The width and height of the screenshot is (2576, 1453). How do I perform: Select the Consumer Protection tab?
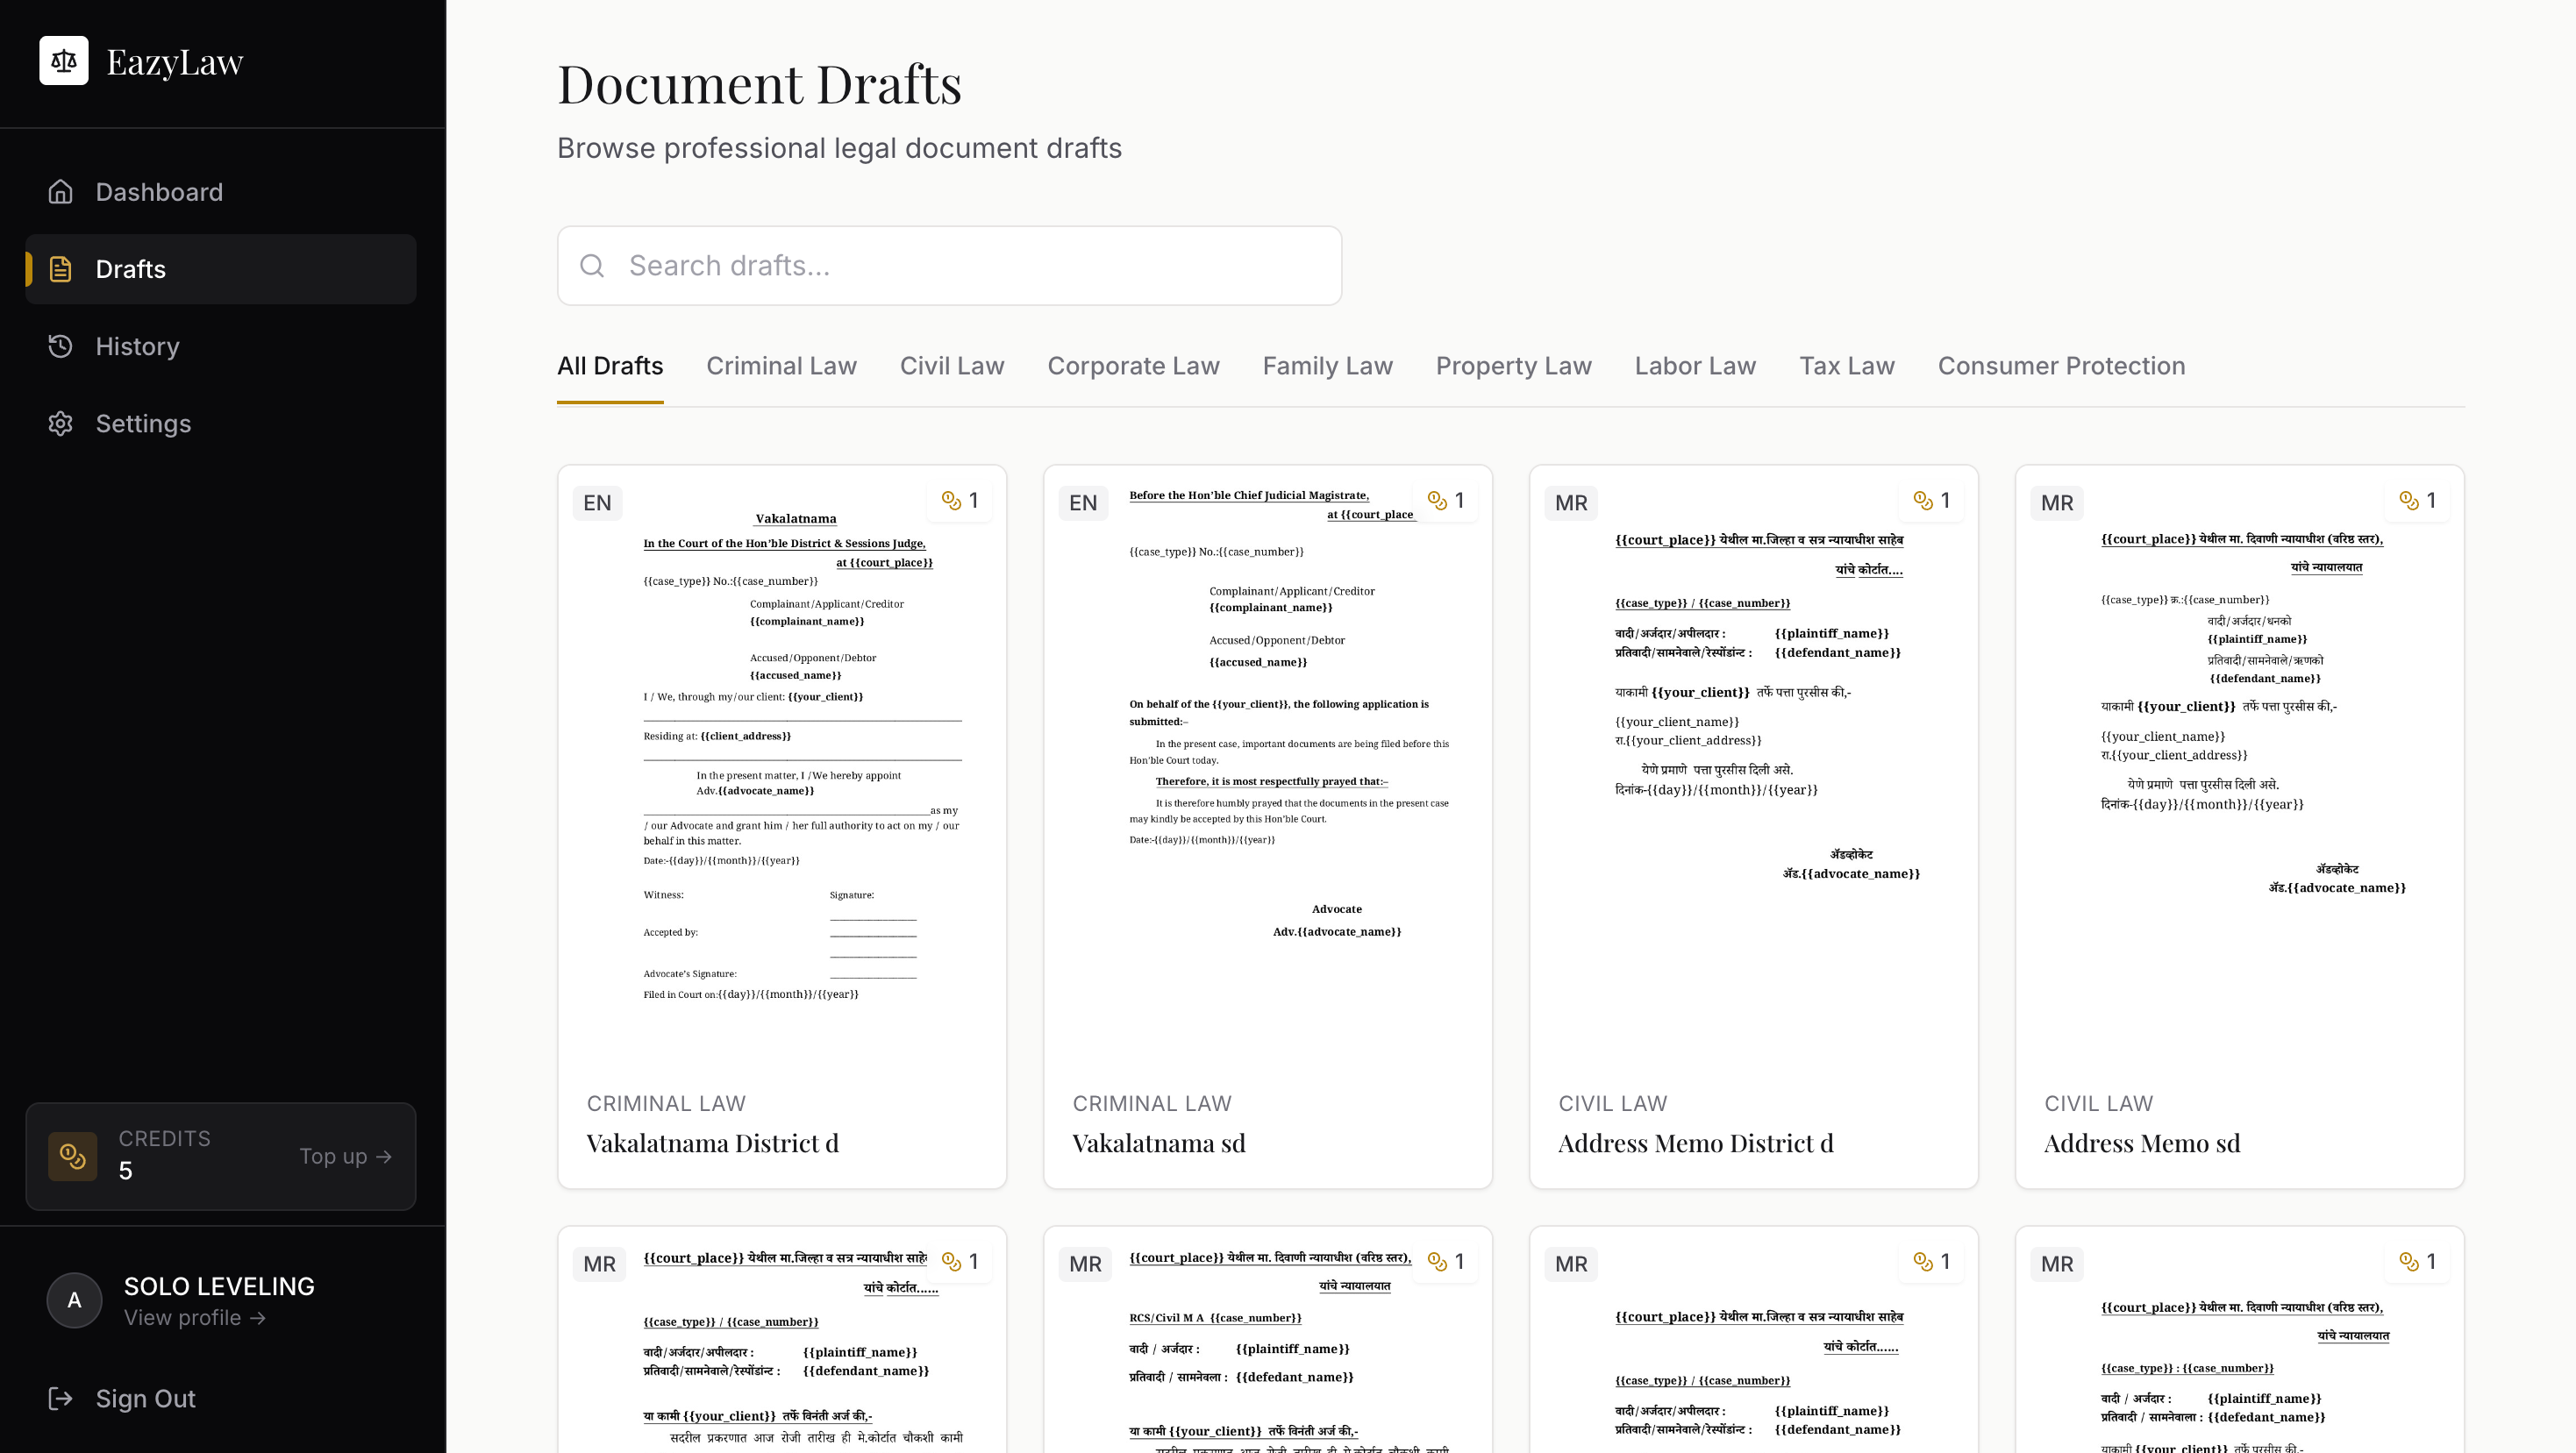pyautogui.click(x=2061, y=366)
